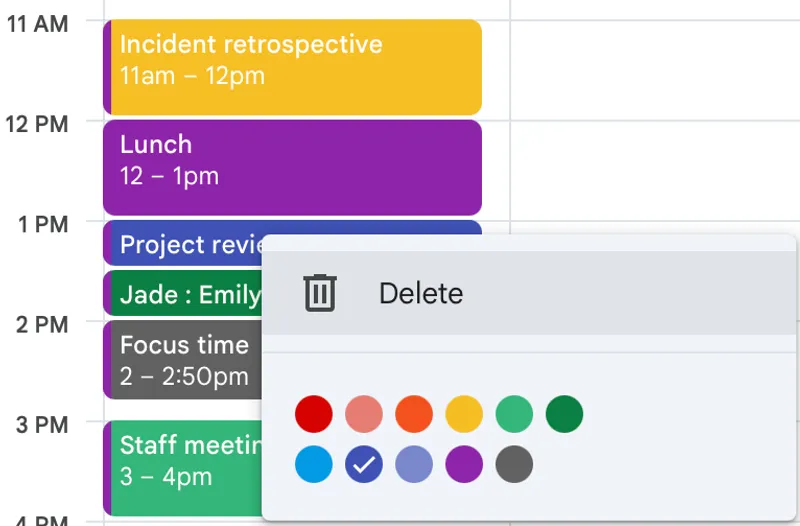Choose the yellow banana color swatch

(x=464, y=414)
